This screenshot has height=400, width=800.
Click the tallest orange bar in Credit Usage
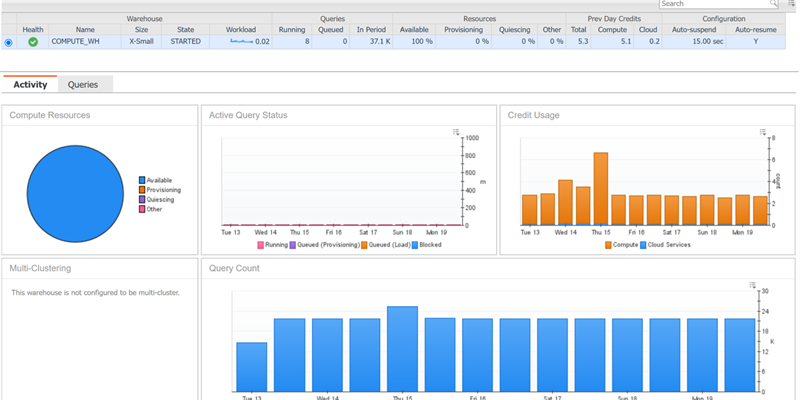point(601,189)
